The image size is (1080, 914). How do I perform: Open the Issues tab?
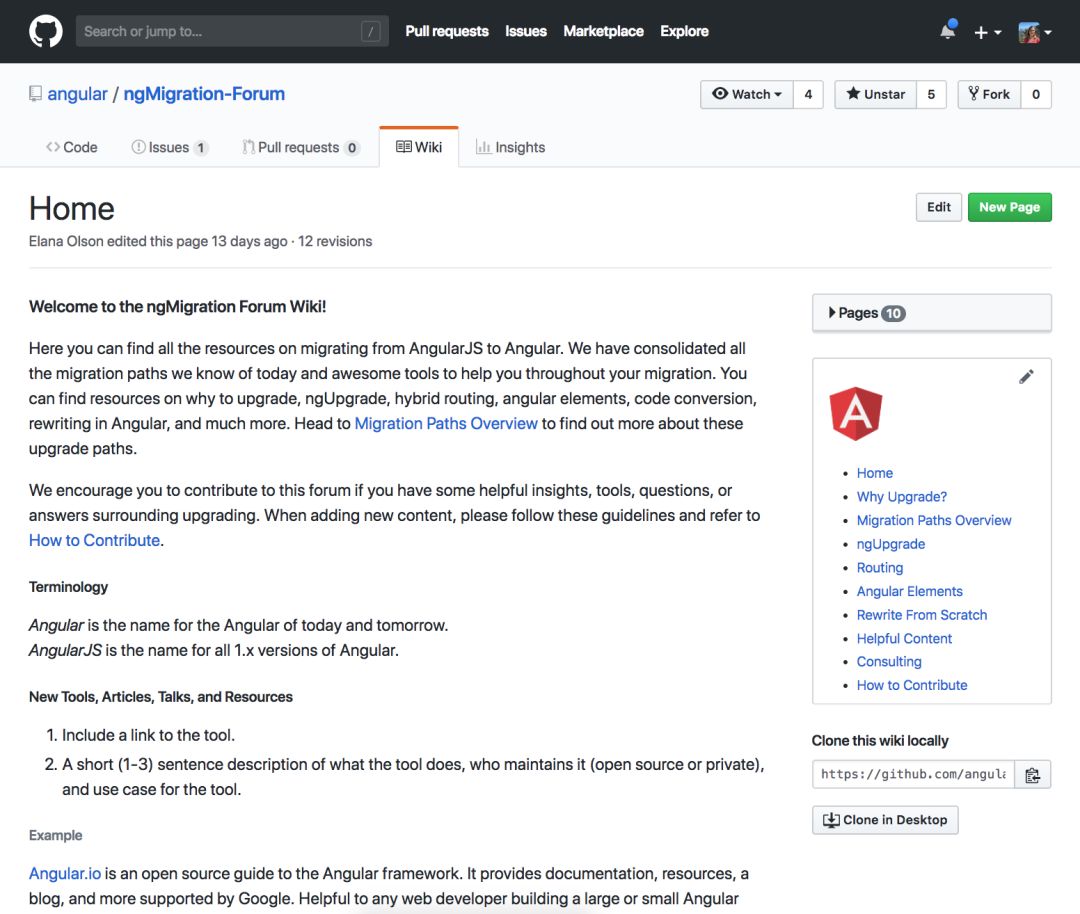tap(168, 147)
